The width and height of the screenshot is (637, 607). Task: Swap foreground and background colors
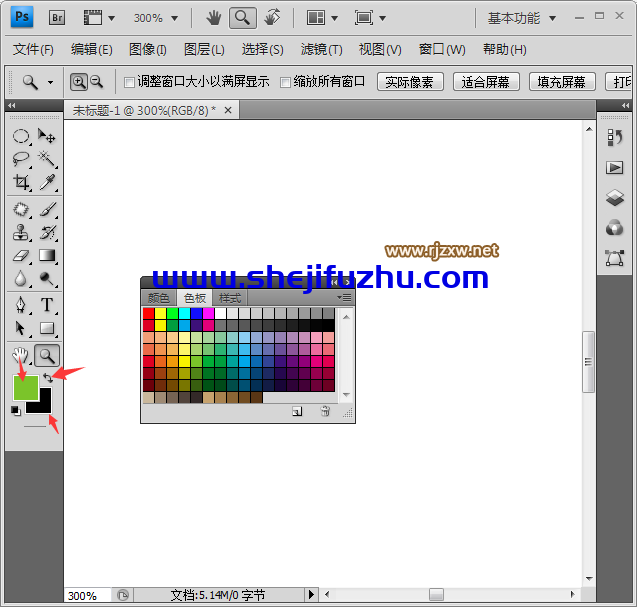[48, 378]
